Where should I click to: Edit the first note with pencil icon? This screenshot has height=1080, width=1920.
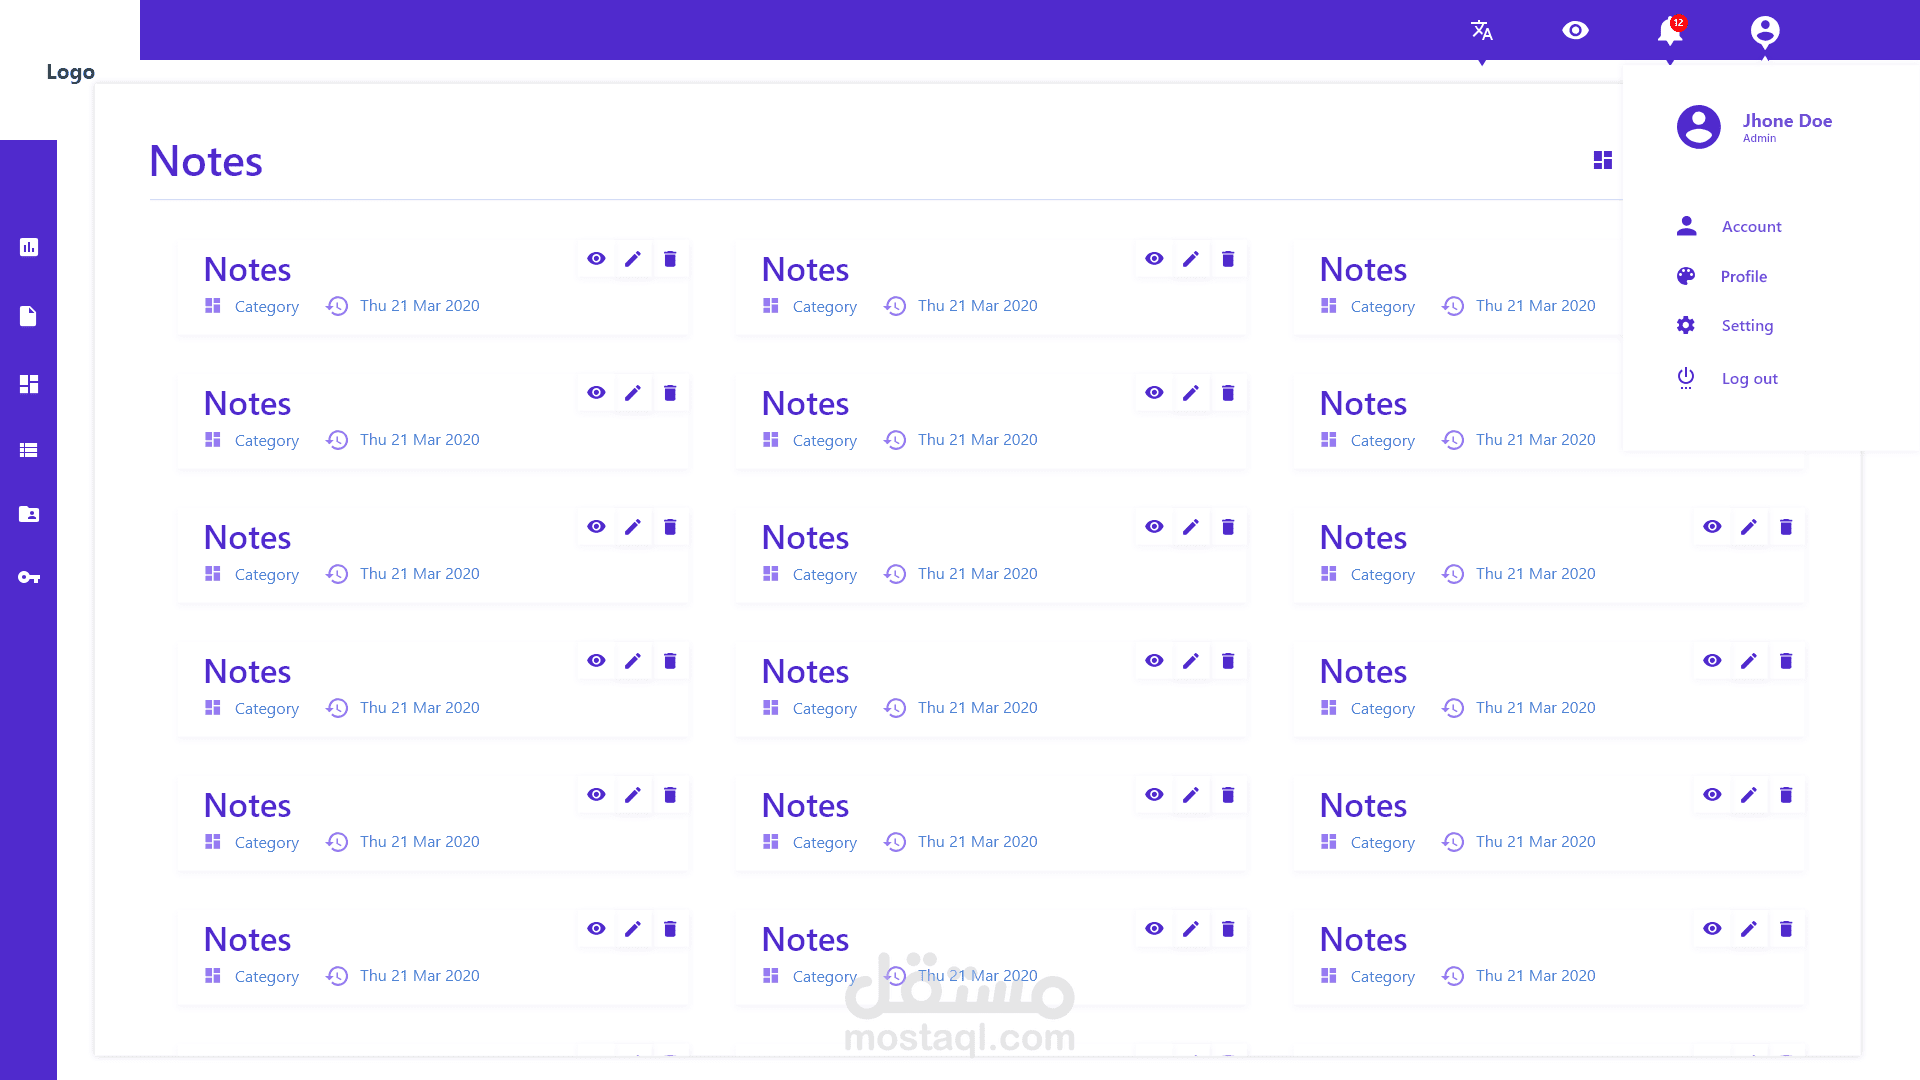(633, 259)
